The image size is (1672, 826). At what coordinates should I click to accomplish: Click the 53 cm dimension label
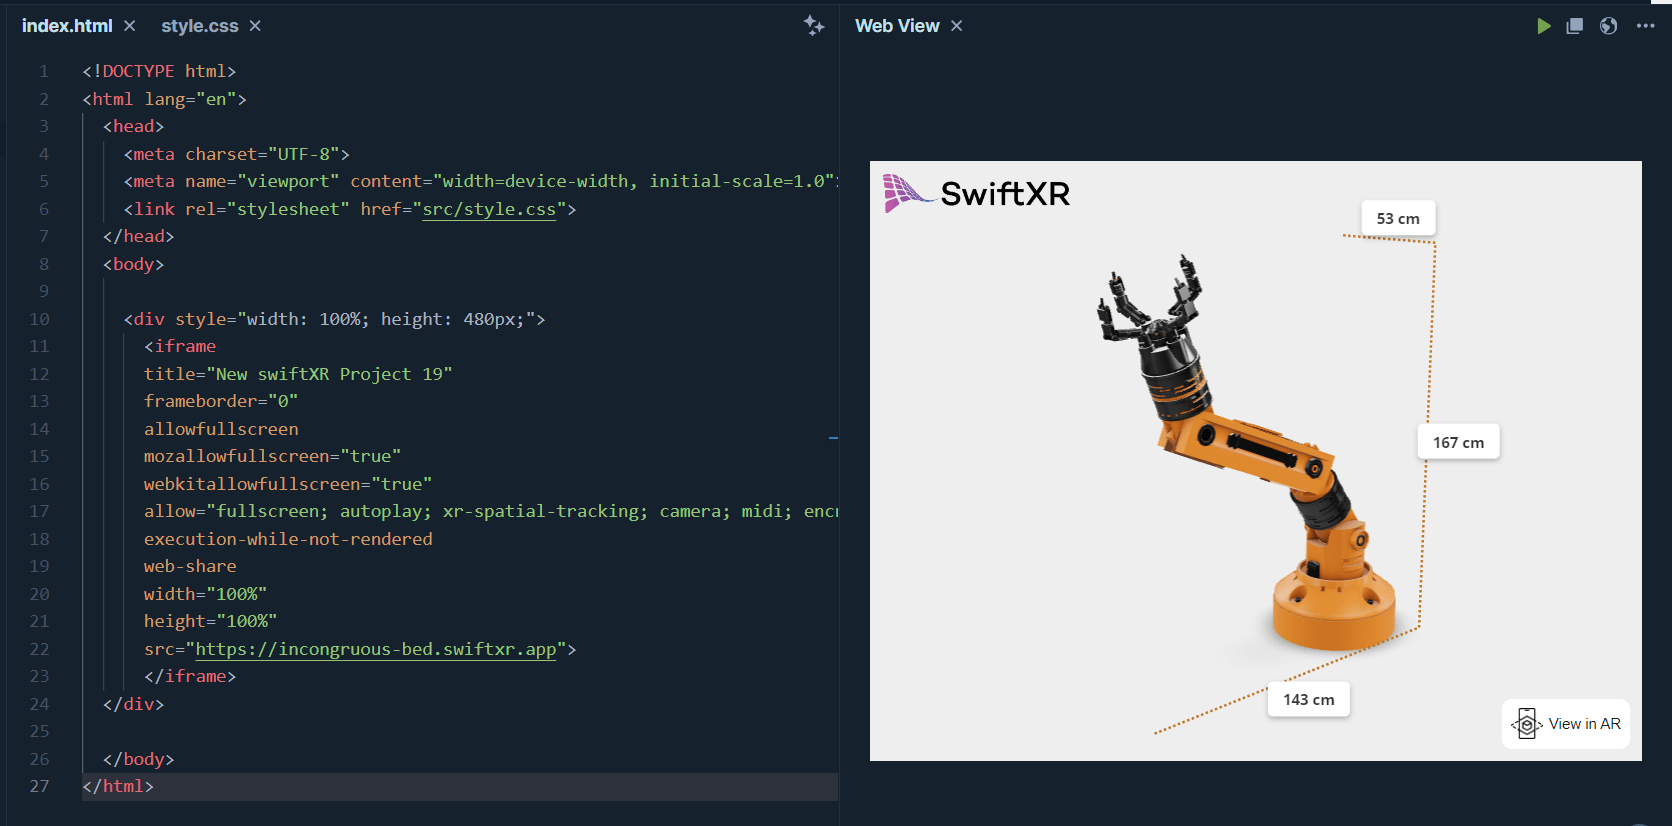coord(1397,219)
